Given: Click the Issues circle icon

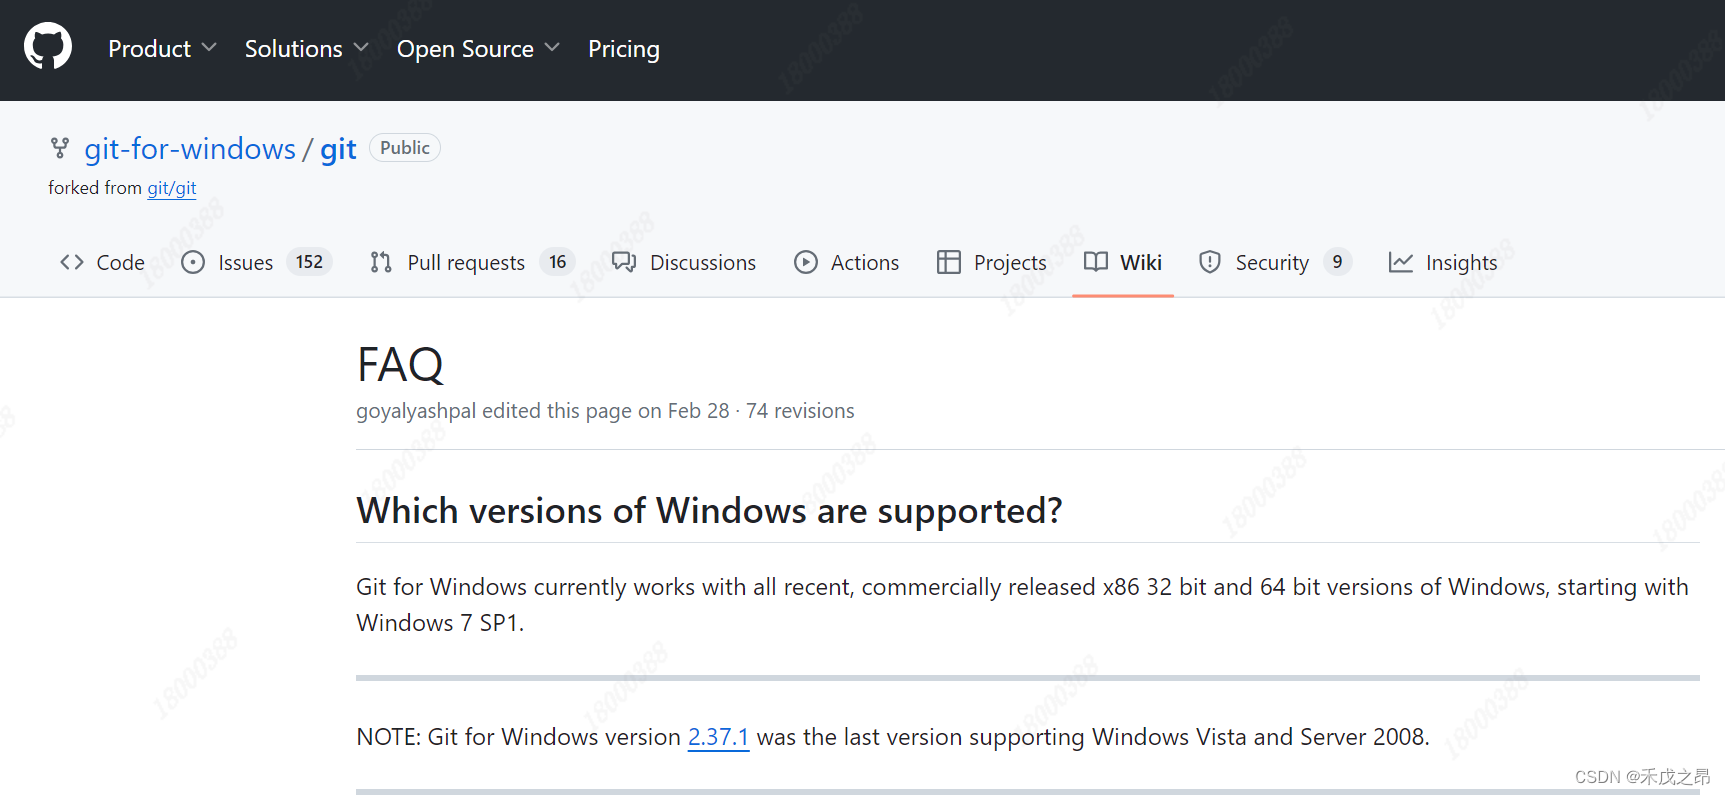Looking at the screenshot, I should [193, 262].
